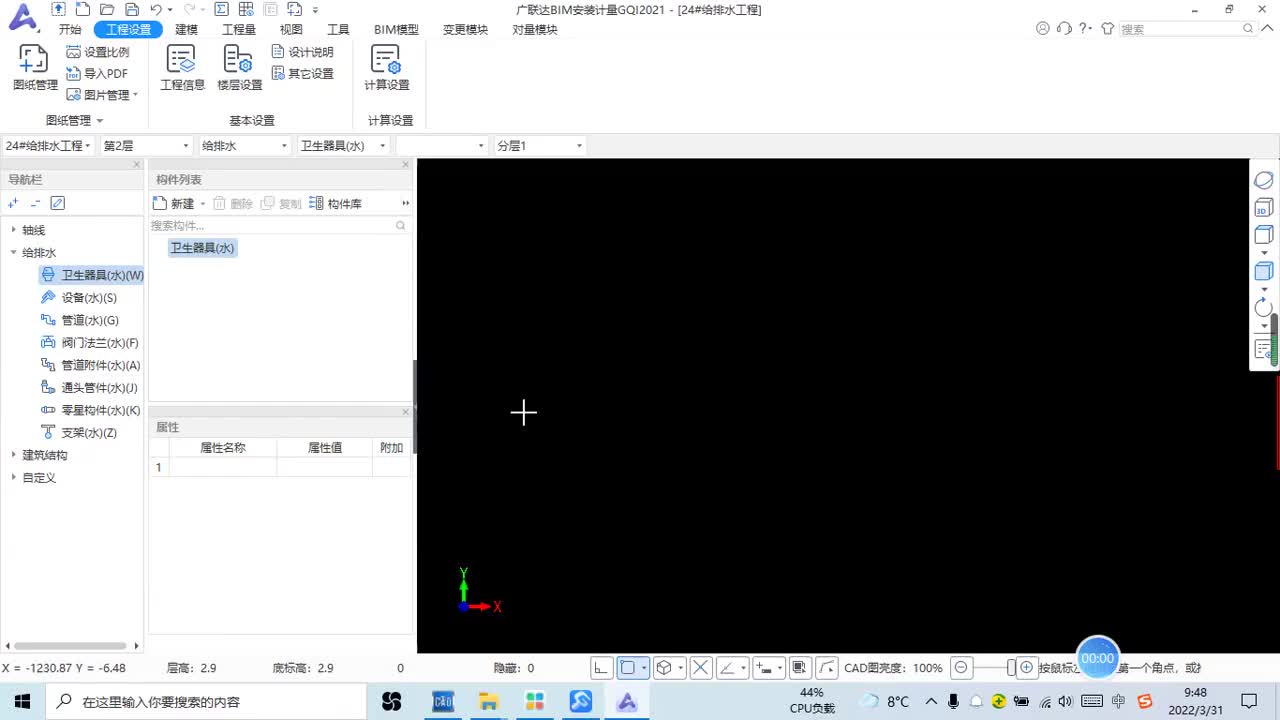Open the 第2层 floor dropdown
This screenshot has width=1280, height=720.
[x=146, y=146]
